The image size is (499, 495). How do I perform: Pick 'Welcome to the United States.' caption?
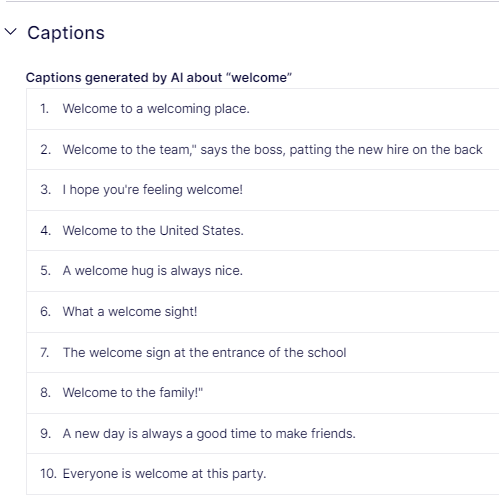coord(153,231)
